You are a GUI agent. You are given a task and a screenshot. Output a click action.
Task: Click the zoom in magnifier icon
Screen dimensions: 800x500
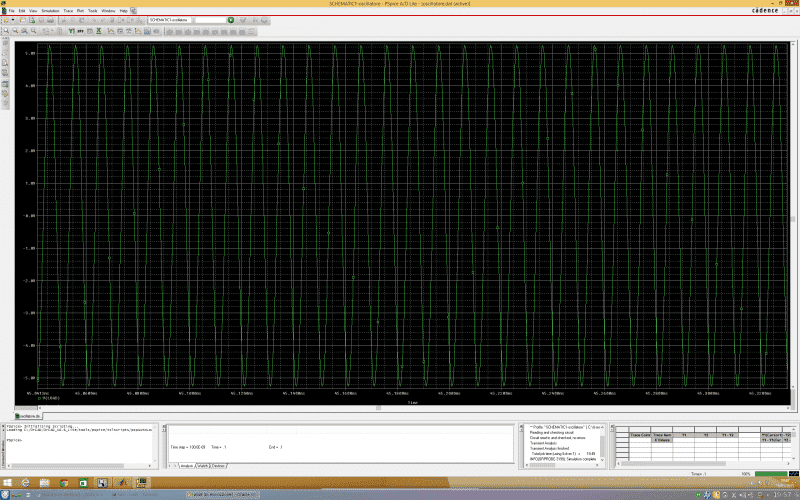[x=5, y=31]
